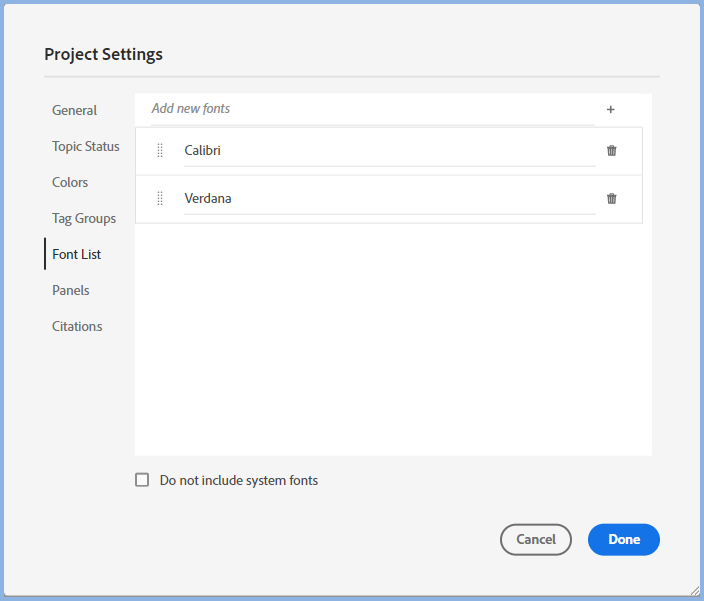Open the General settings tab

pos(75,110)
